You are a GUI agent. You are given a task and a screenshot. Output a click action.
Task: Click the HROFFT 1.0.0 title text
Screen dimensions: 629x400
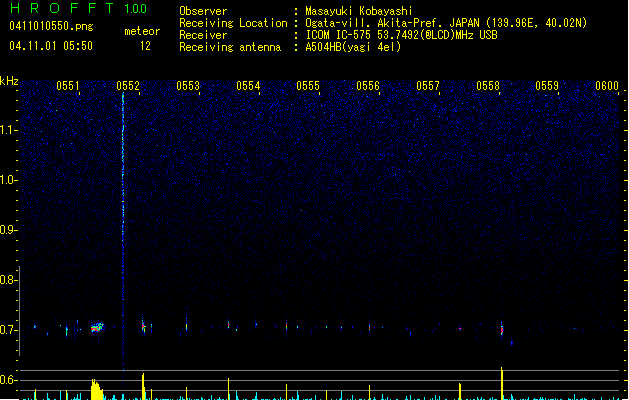pyautogui.click(x=79, y=8)
